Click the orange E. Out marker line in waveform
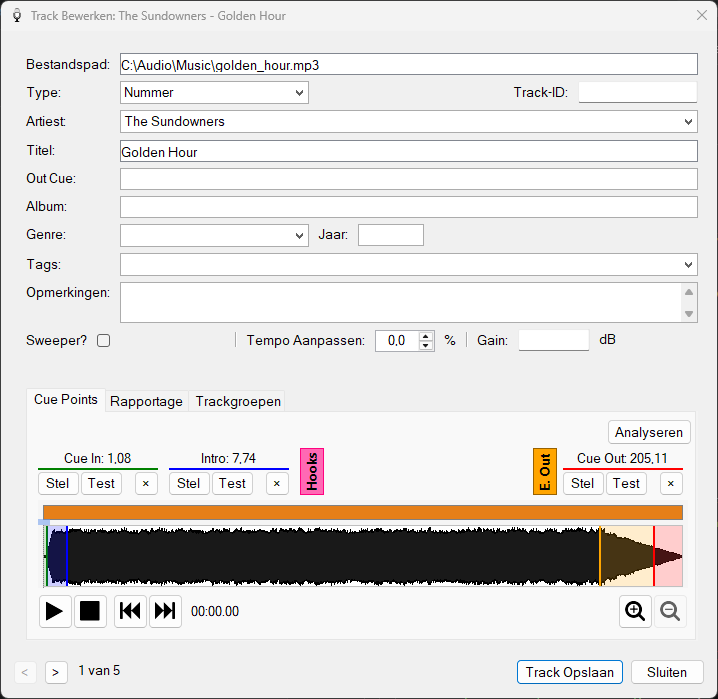718x699 pixels. pos(600,556)
